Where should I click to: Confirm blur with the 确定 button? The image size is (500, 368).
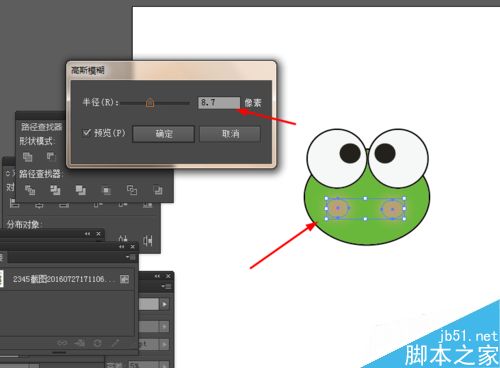pos(163,134)
